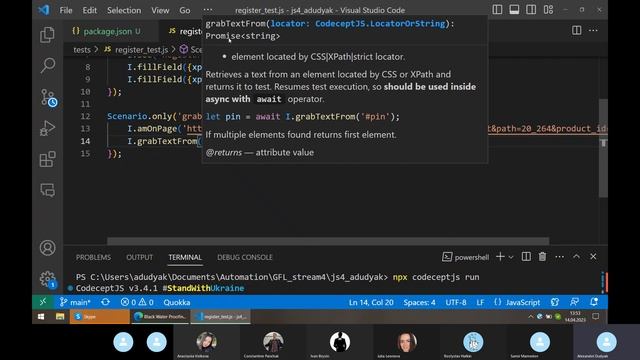Change indentation via Spaces: 4

[x=419, y=302]
